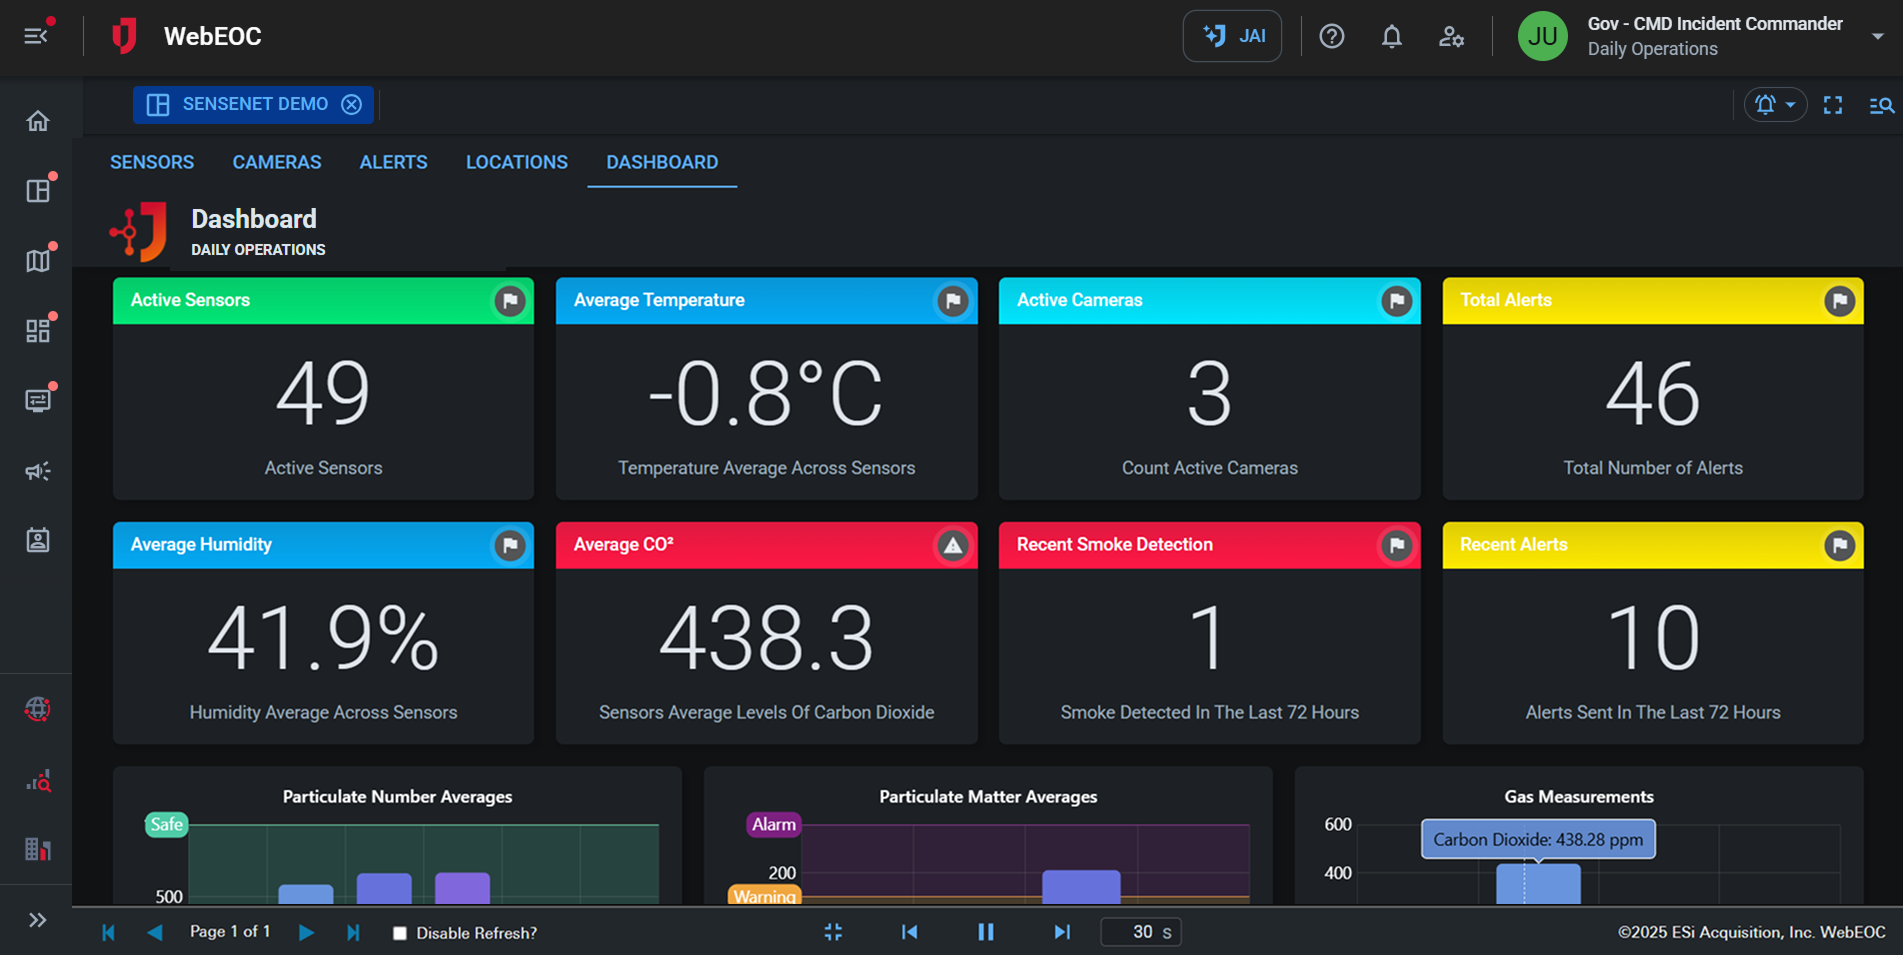Enter fullscreen using the expand icon

click(1832, 105)
